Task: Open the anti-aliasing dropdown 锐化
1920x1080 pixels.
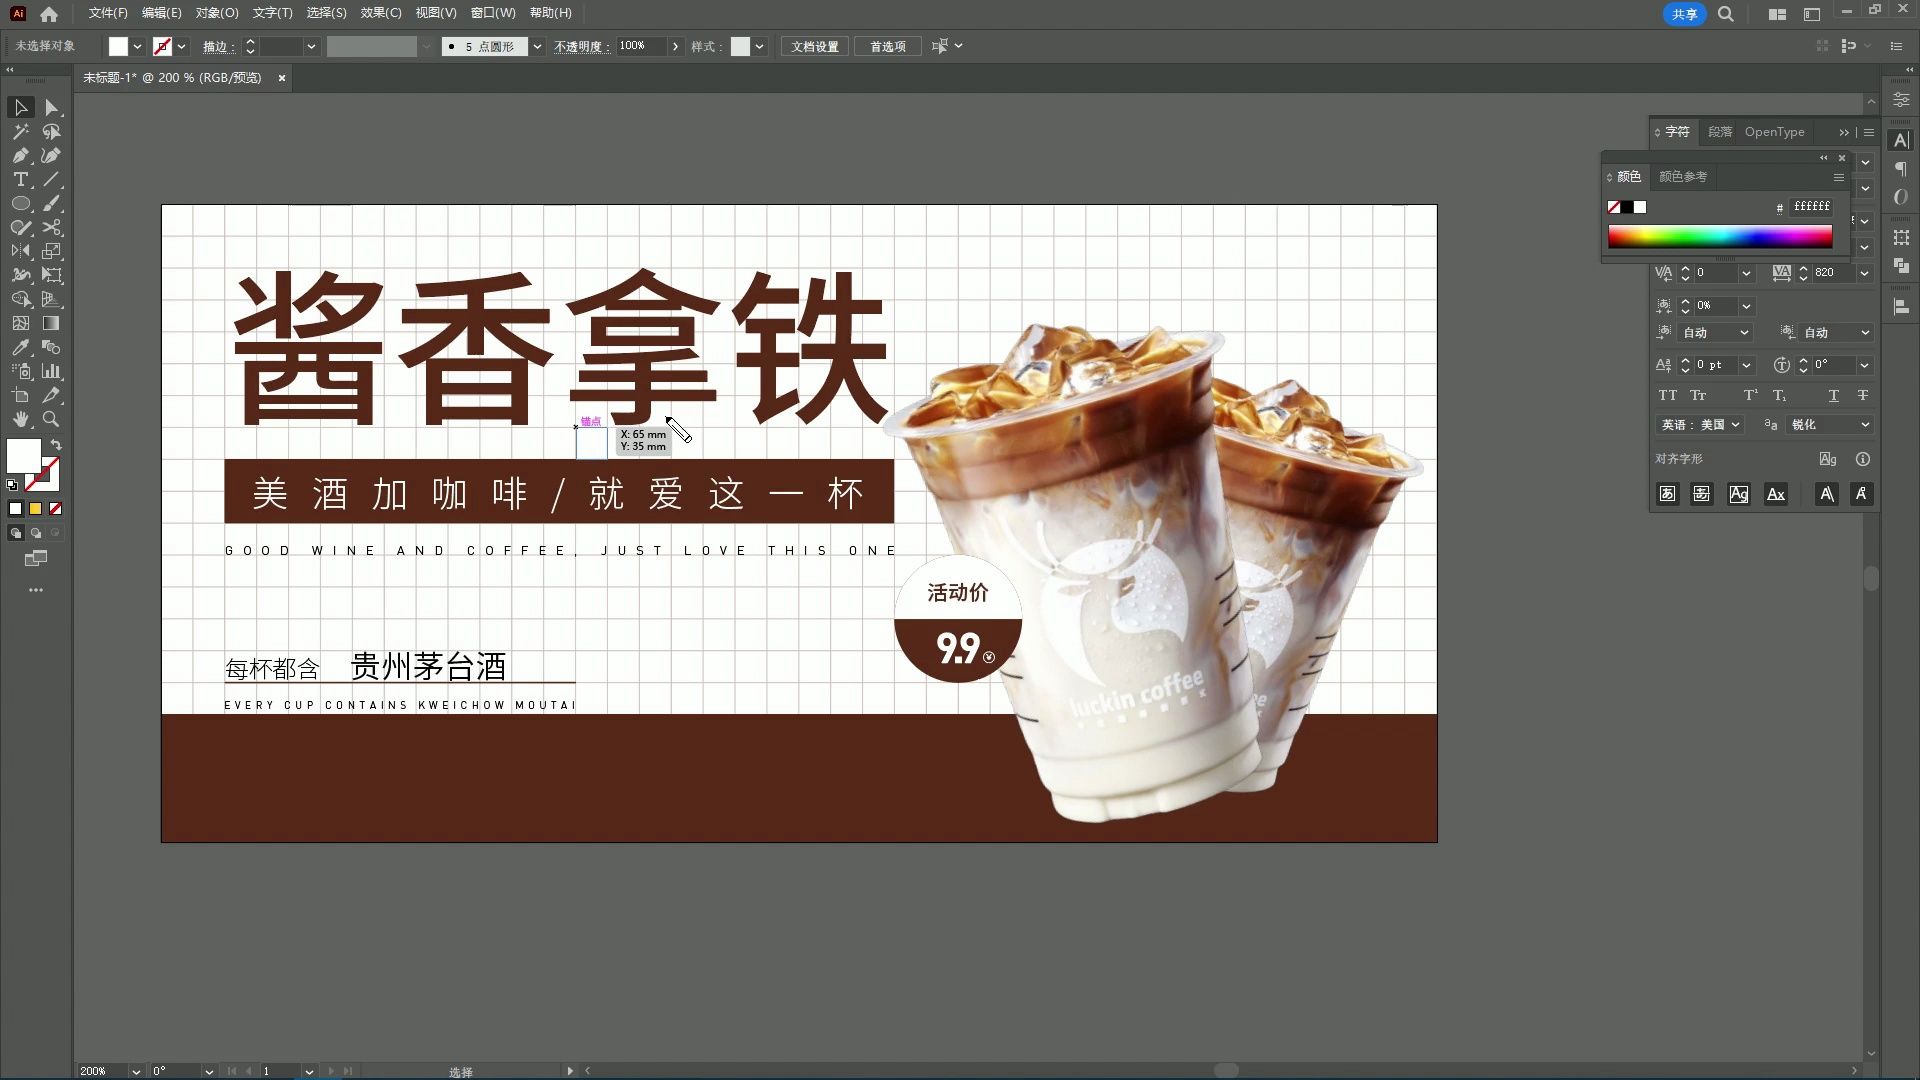Action: point(1830,425)
